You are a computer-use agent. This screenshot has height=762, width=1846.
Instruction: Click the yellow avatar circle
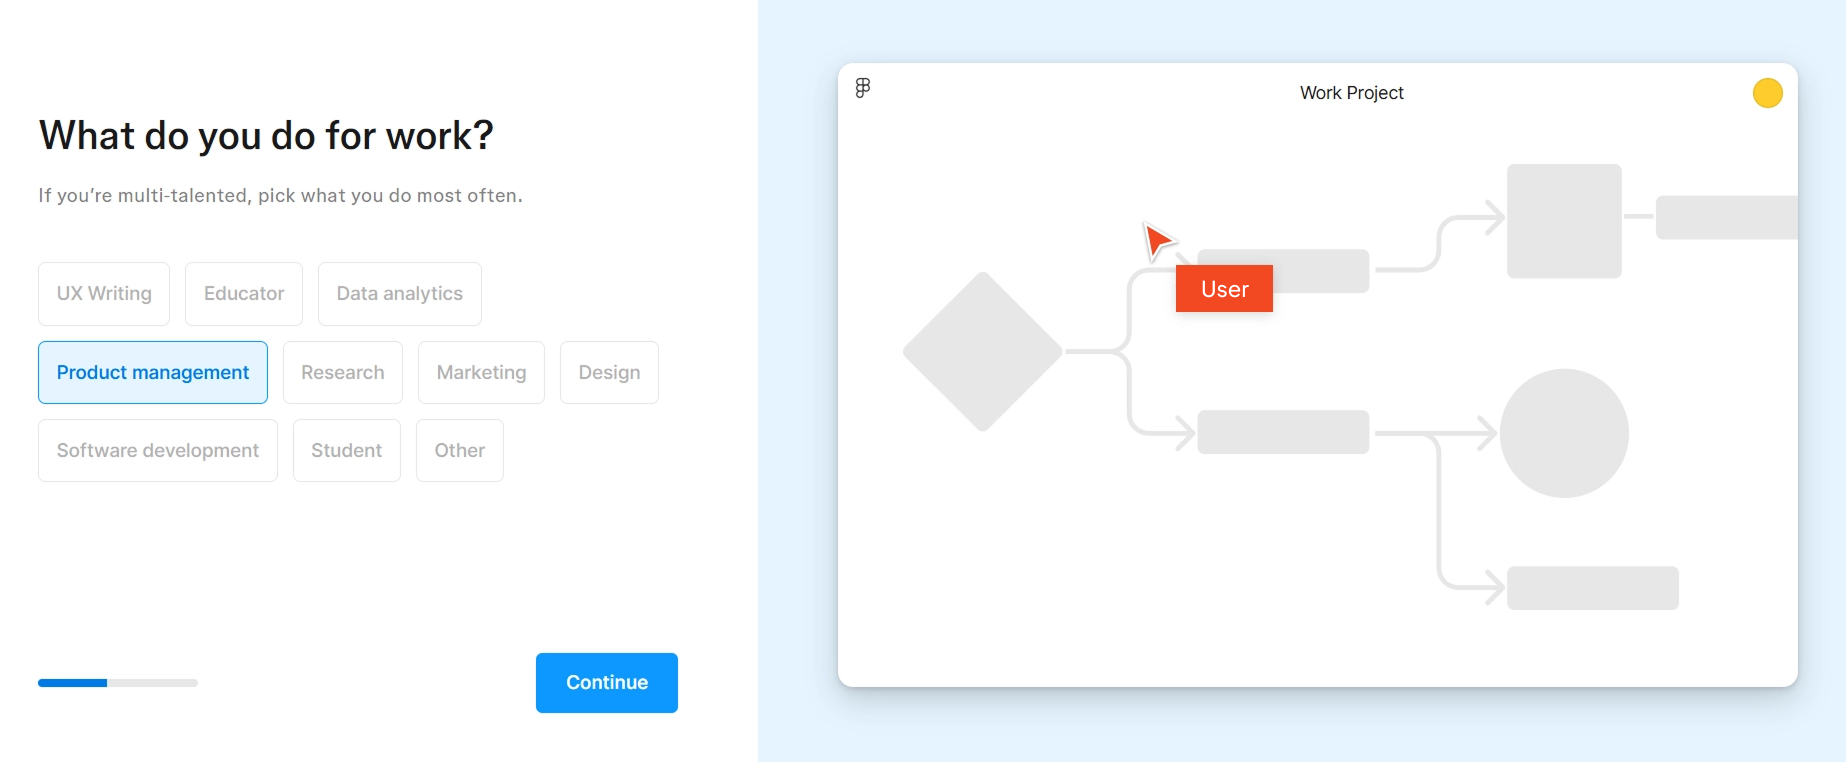click(1767, 93)
